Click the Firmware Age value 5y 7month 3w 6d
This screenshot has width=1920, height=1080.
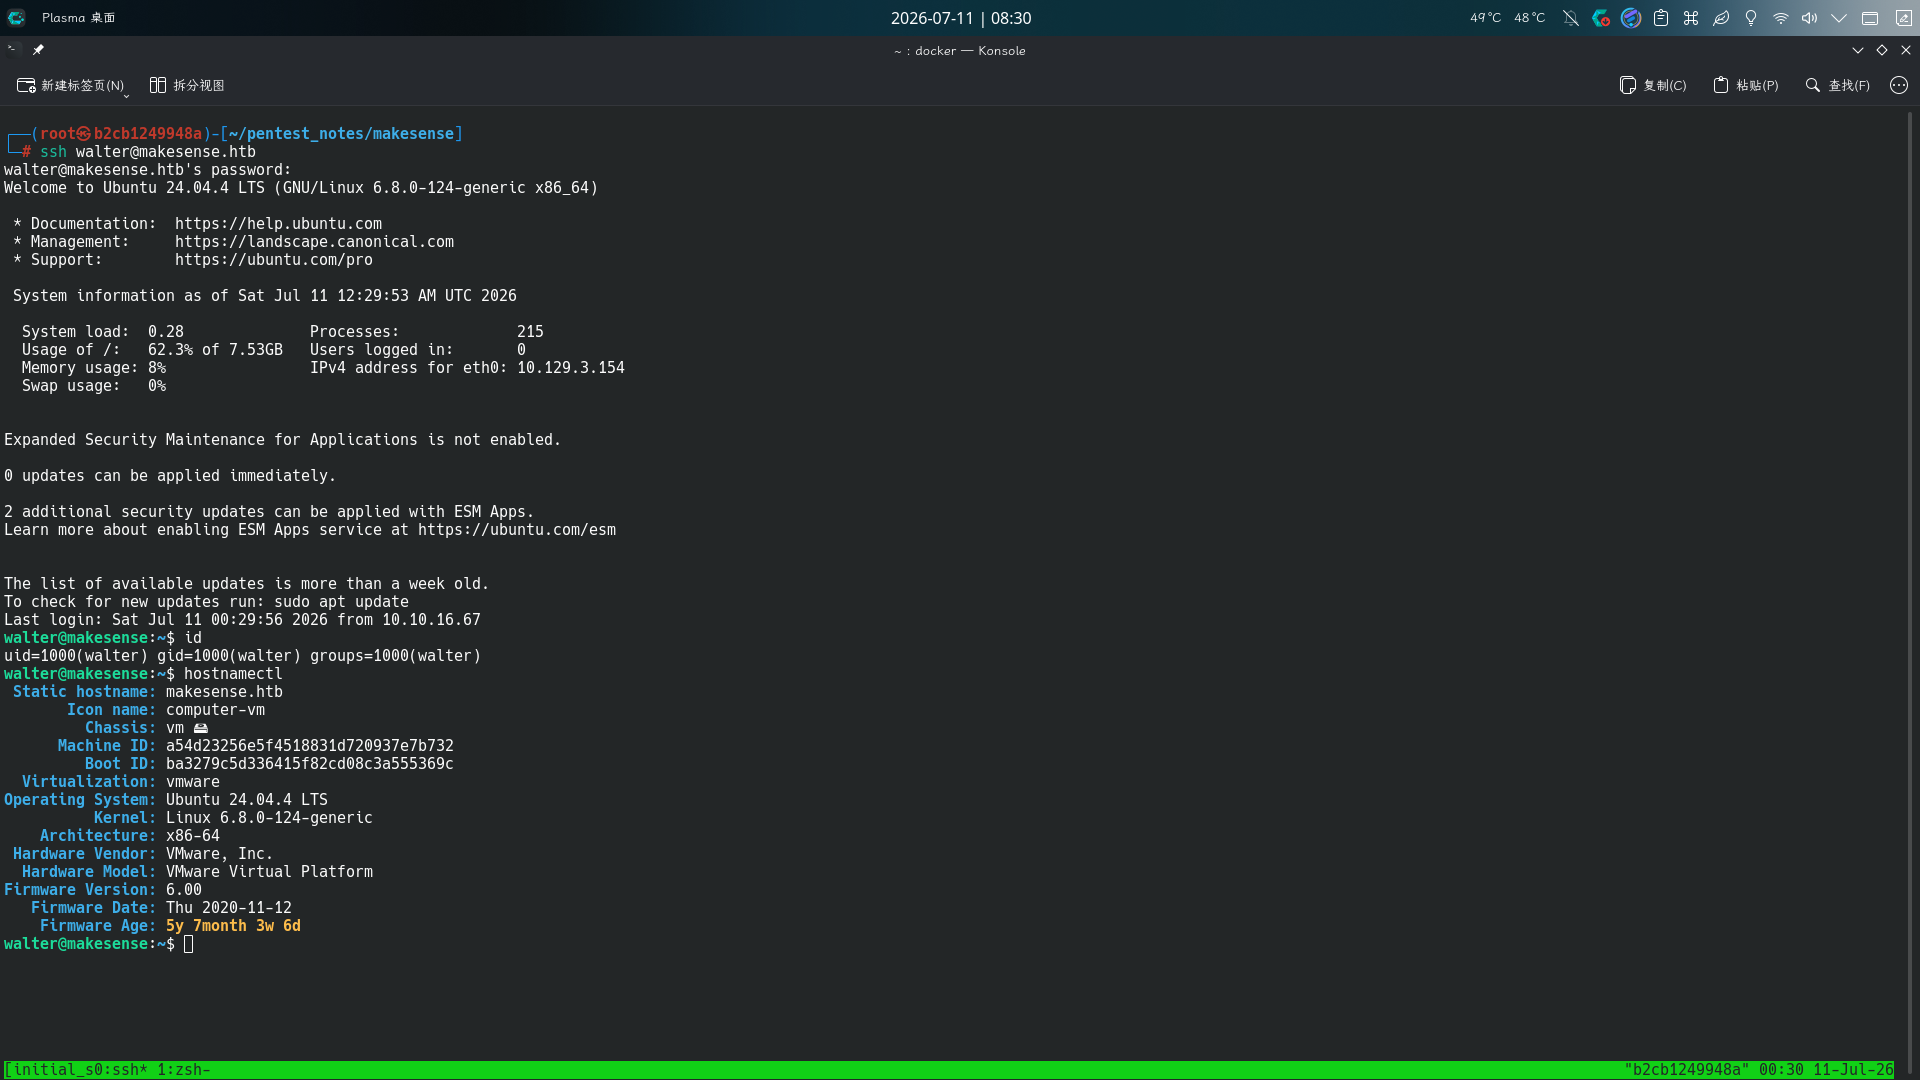233,926
